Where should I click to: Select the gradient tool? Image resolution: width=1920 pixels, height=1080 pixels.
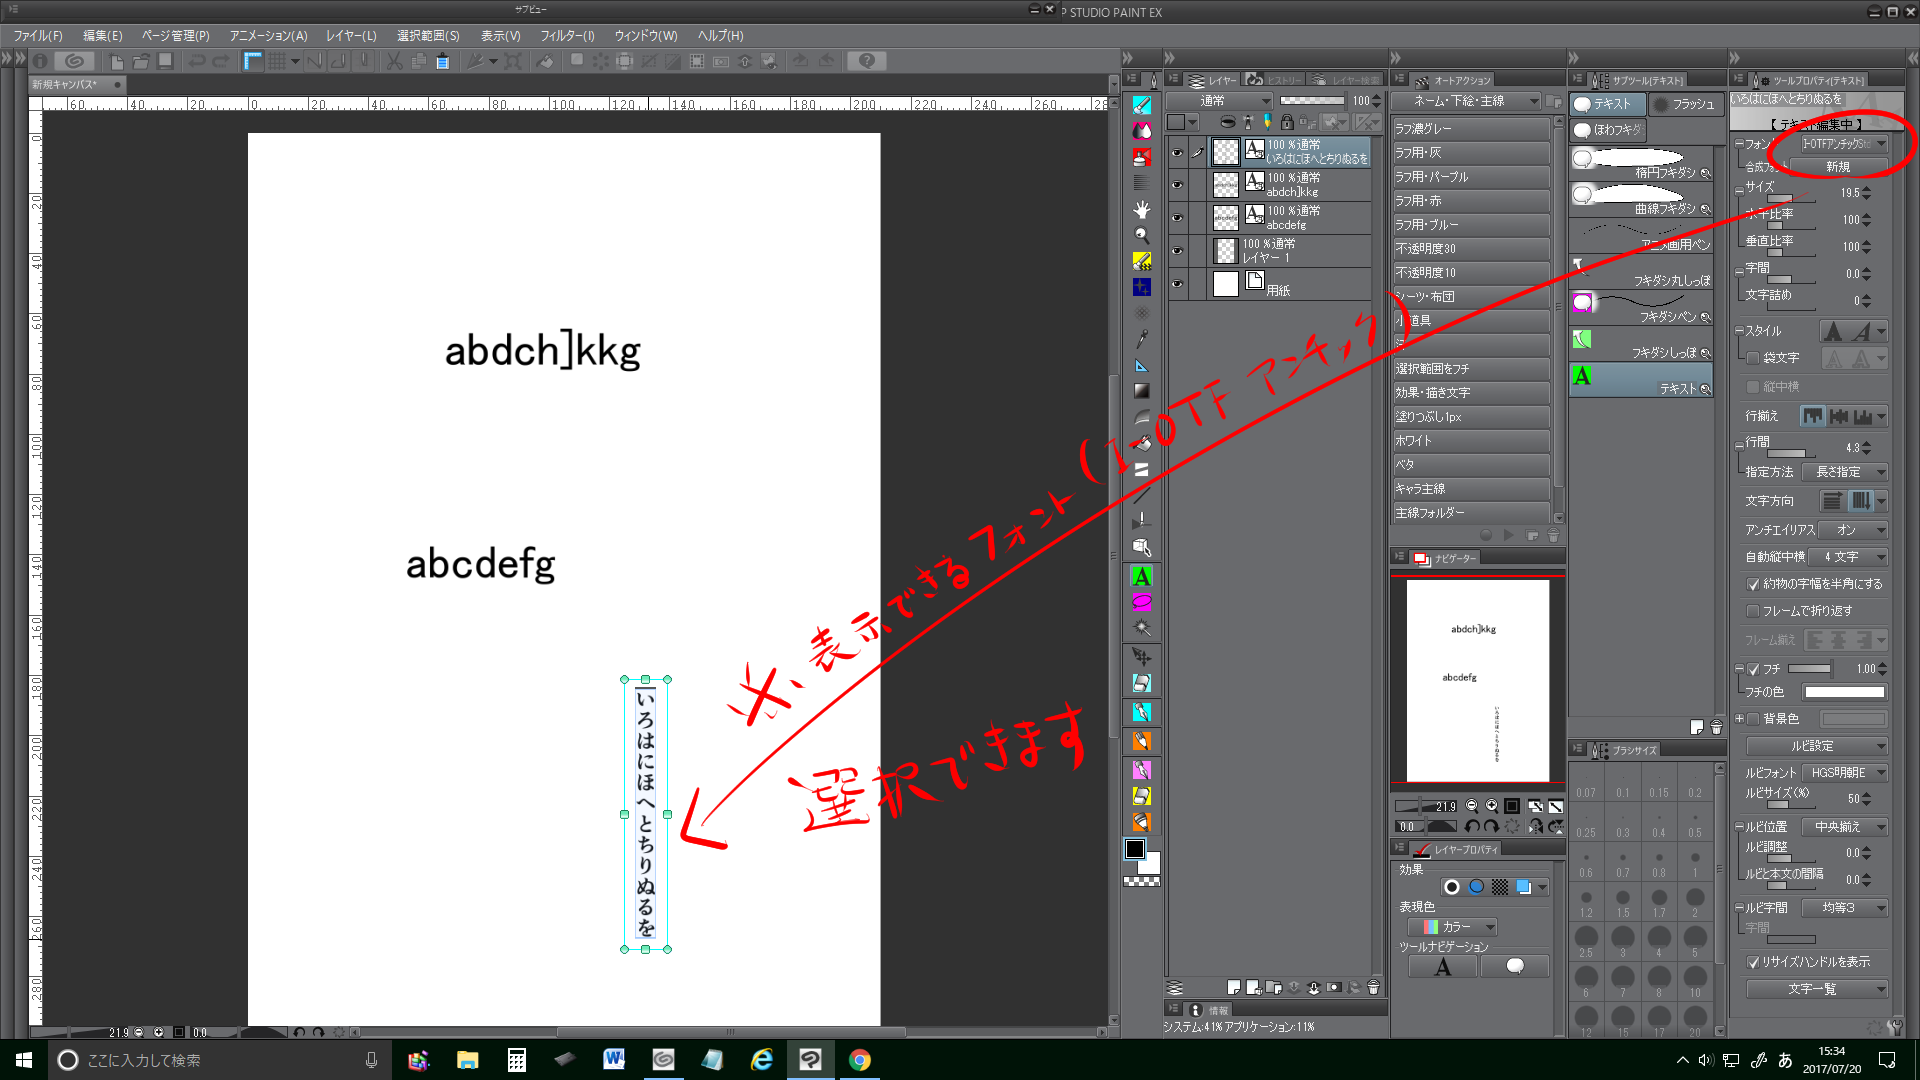pos(1141,391)
